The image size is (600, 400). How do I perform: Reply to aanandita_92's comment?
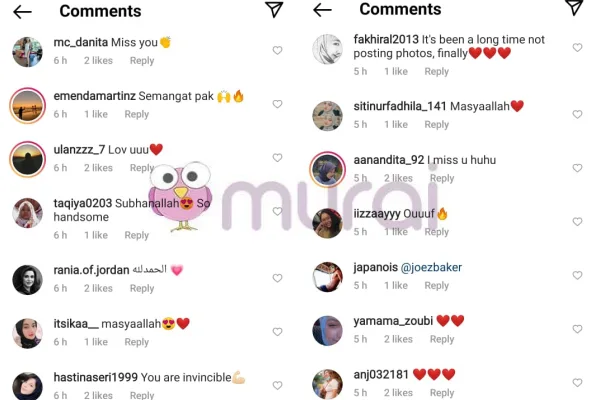click(x=442, y=178)
